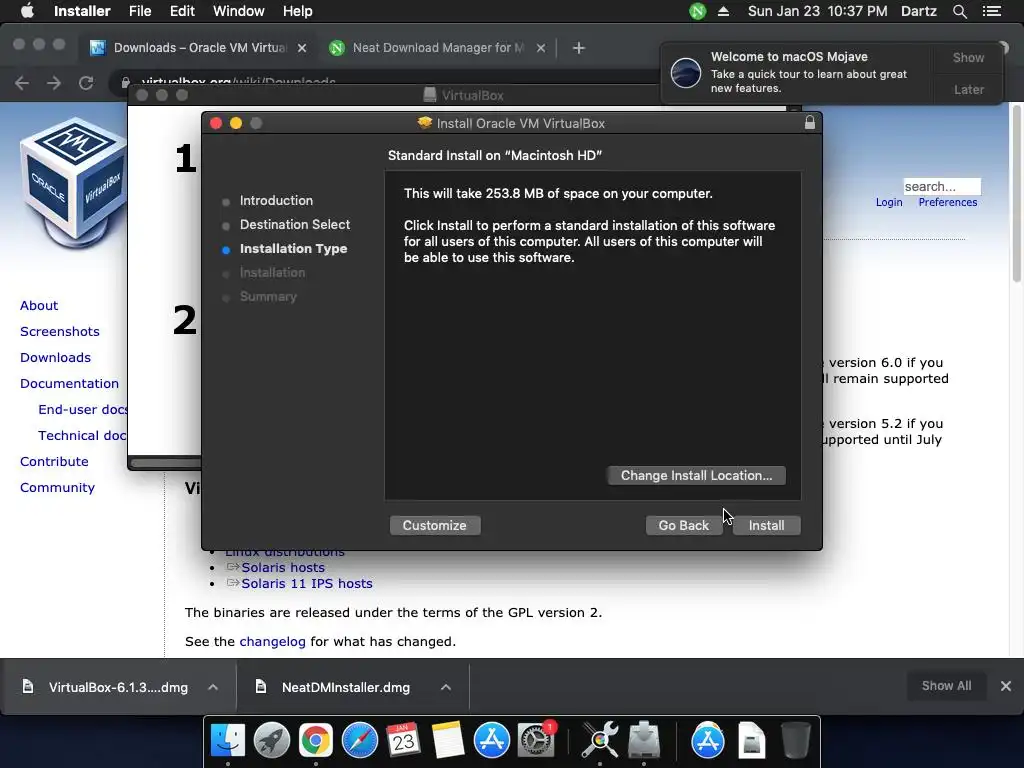This screenshot has height=768, width=1024.
Task: Click the Installer app icon in the Dock
Action: tap(645, 740)
